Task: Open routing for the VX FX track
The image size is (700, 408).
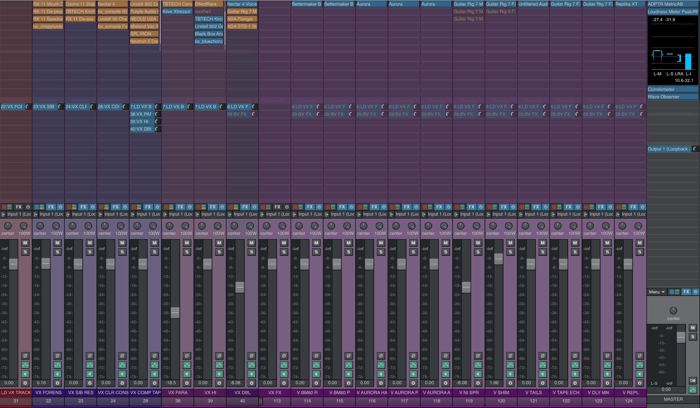Action: 284,365
